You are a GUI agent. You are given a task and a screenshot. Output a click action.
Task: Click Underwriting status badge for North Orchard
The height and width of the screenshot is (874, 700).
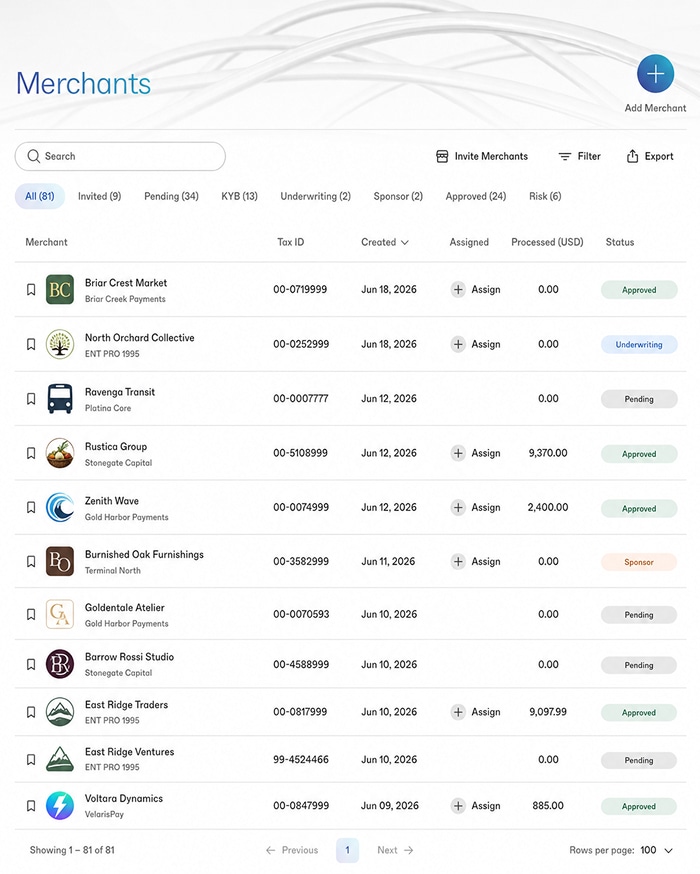click(x=639, y=344)
